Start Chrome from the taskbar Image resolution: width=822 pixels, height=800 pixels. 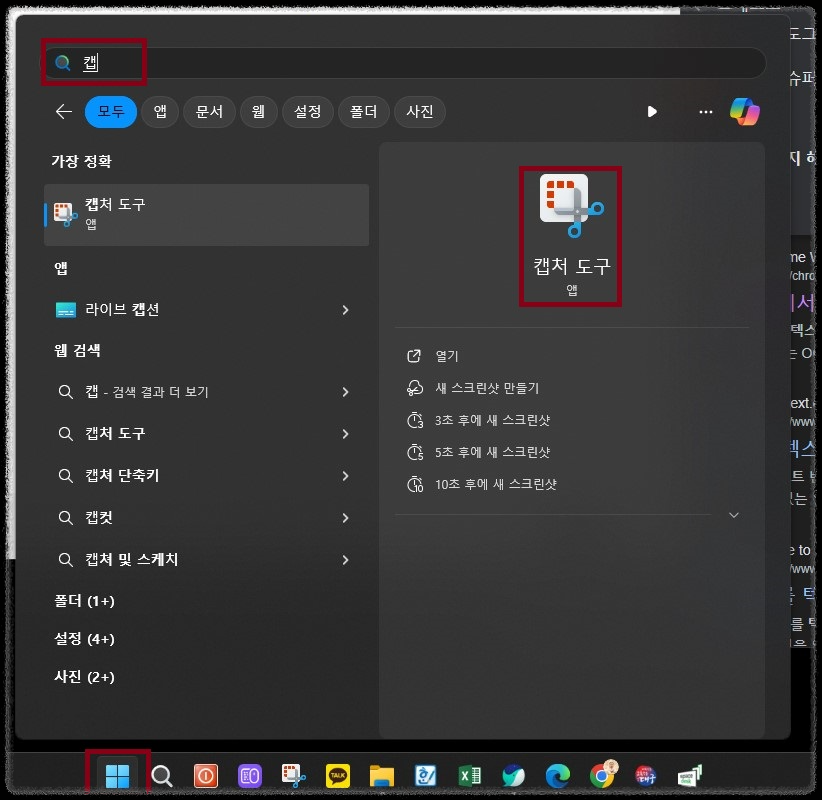tap(604, 775)
